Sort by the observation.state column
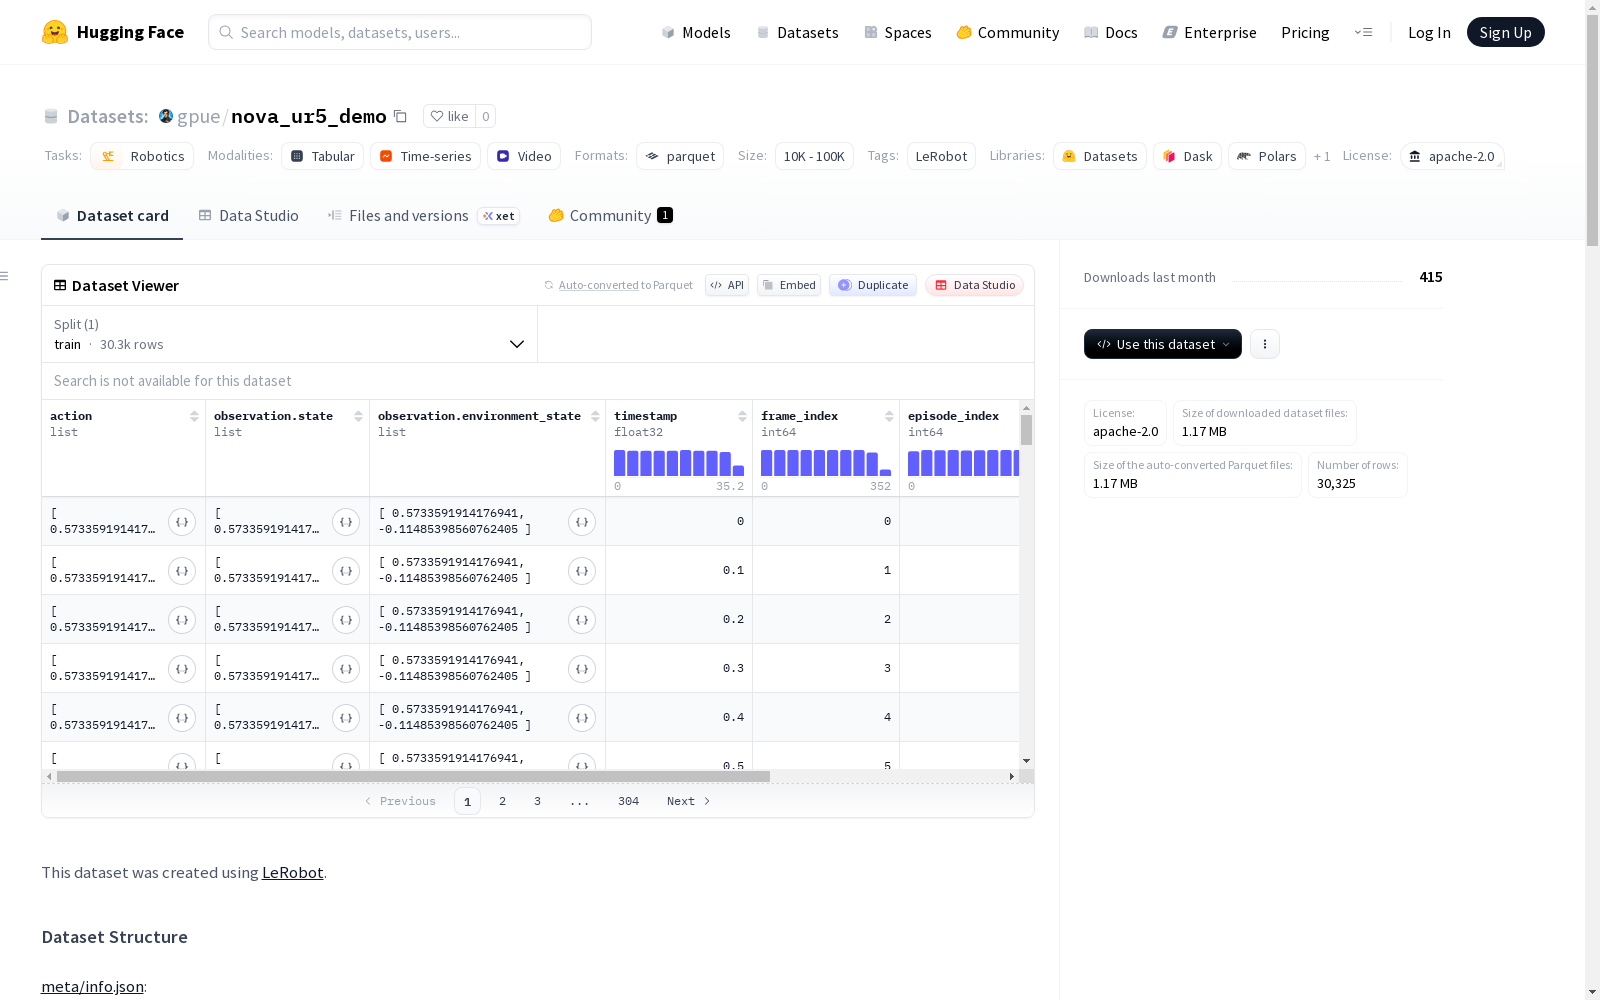Viewport: 1600px width, 1000px height. pyautogui.click(x=358, y=416)
